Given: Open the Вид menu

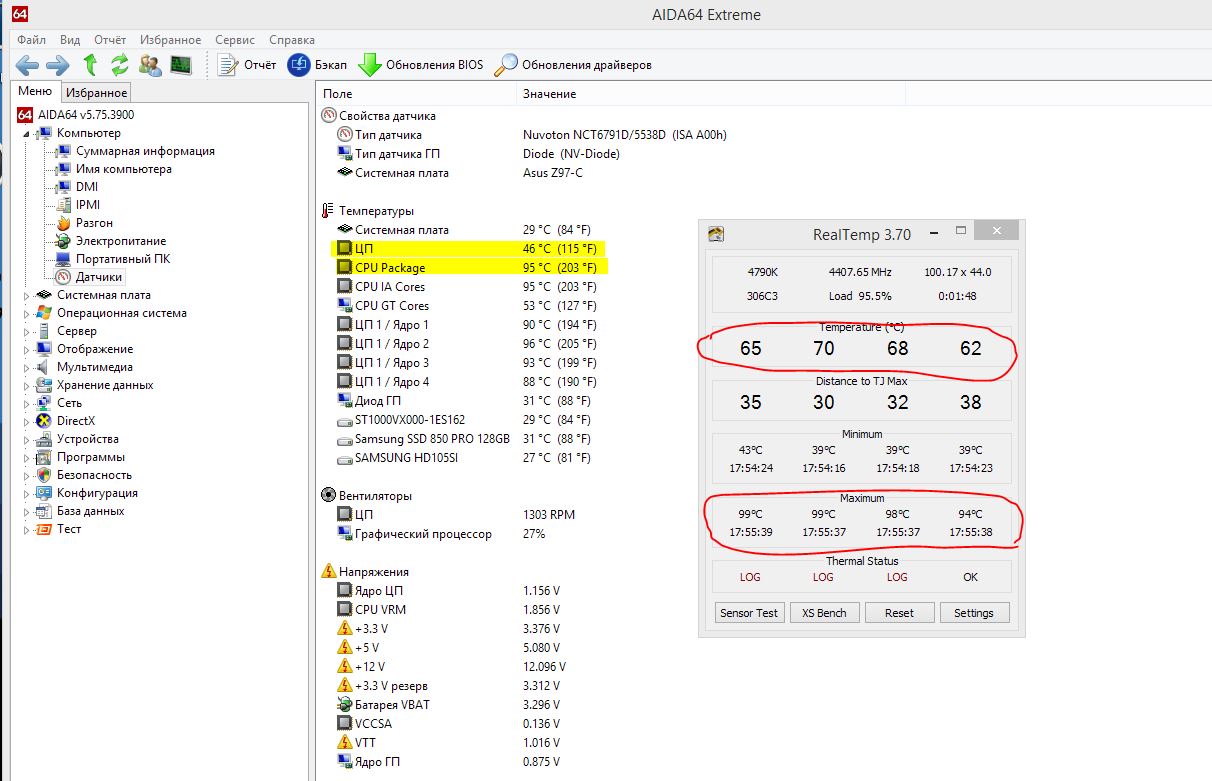Looking at the screenshot, I should [70, 40].
